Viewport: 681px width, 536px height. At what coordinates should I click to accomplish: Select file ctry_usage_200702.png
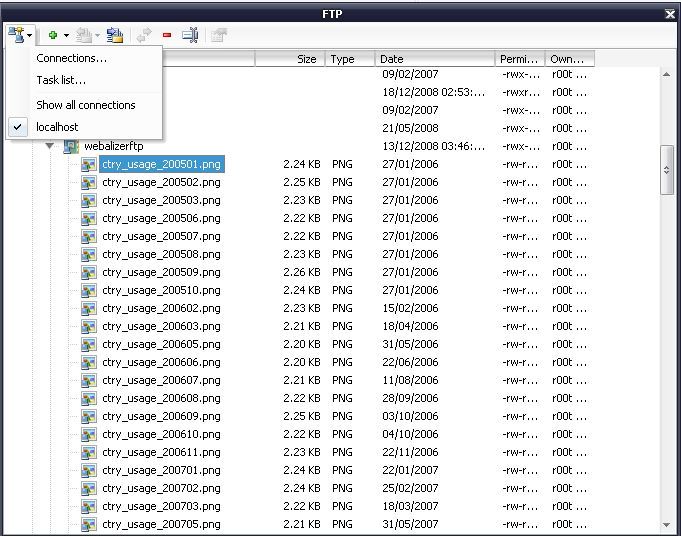tap(161, 489)
